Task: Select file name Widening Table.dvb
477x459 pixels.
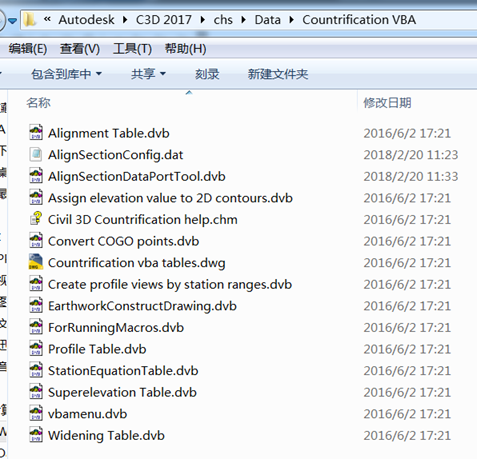Action: click(106, 435)
